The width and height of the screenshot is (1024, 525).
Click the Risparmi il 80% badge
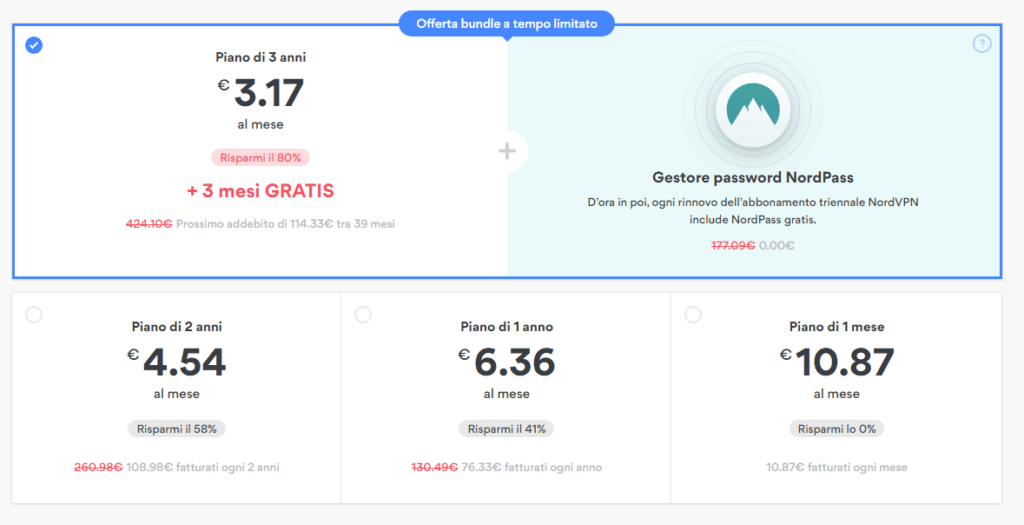[x=261, y=157]
